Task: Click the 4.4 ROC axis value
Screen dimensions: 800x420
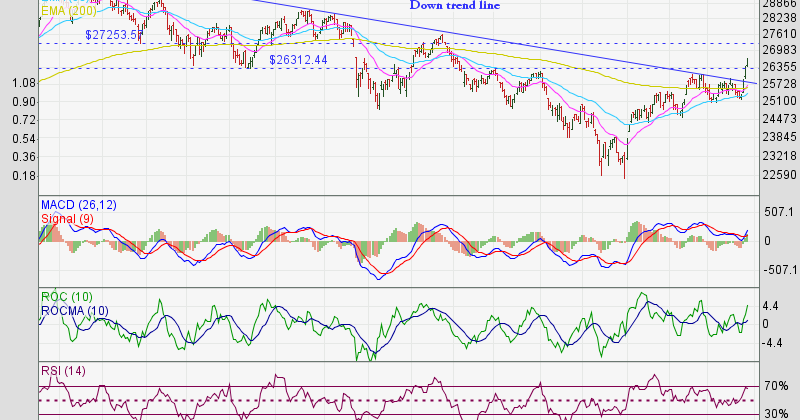Action: pos(770,306)
